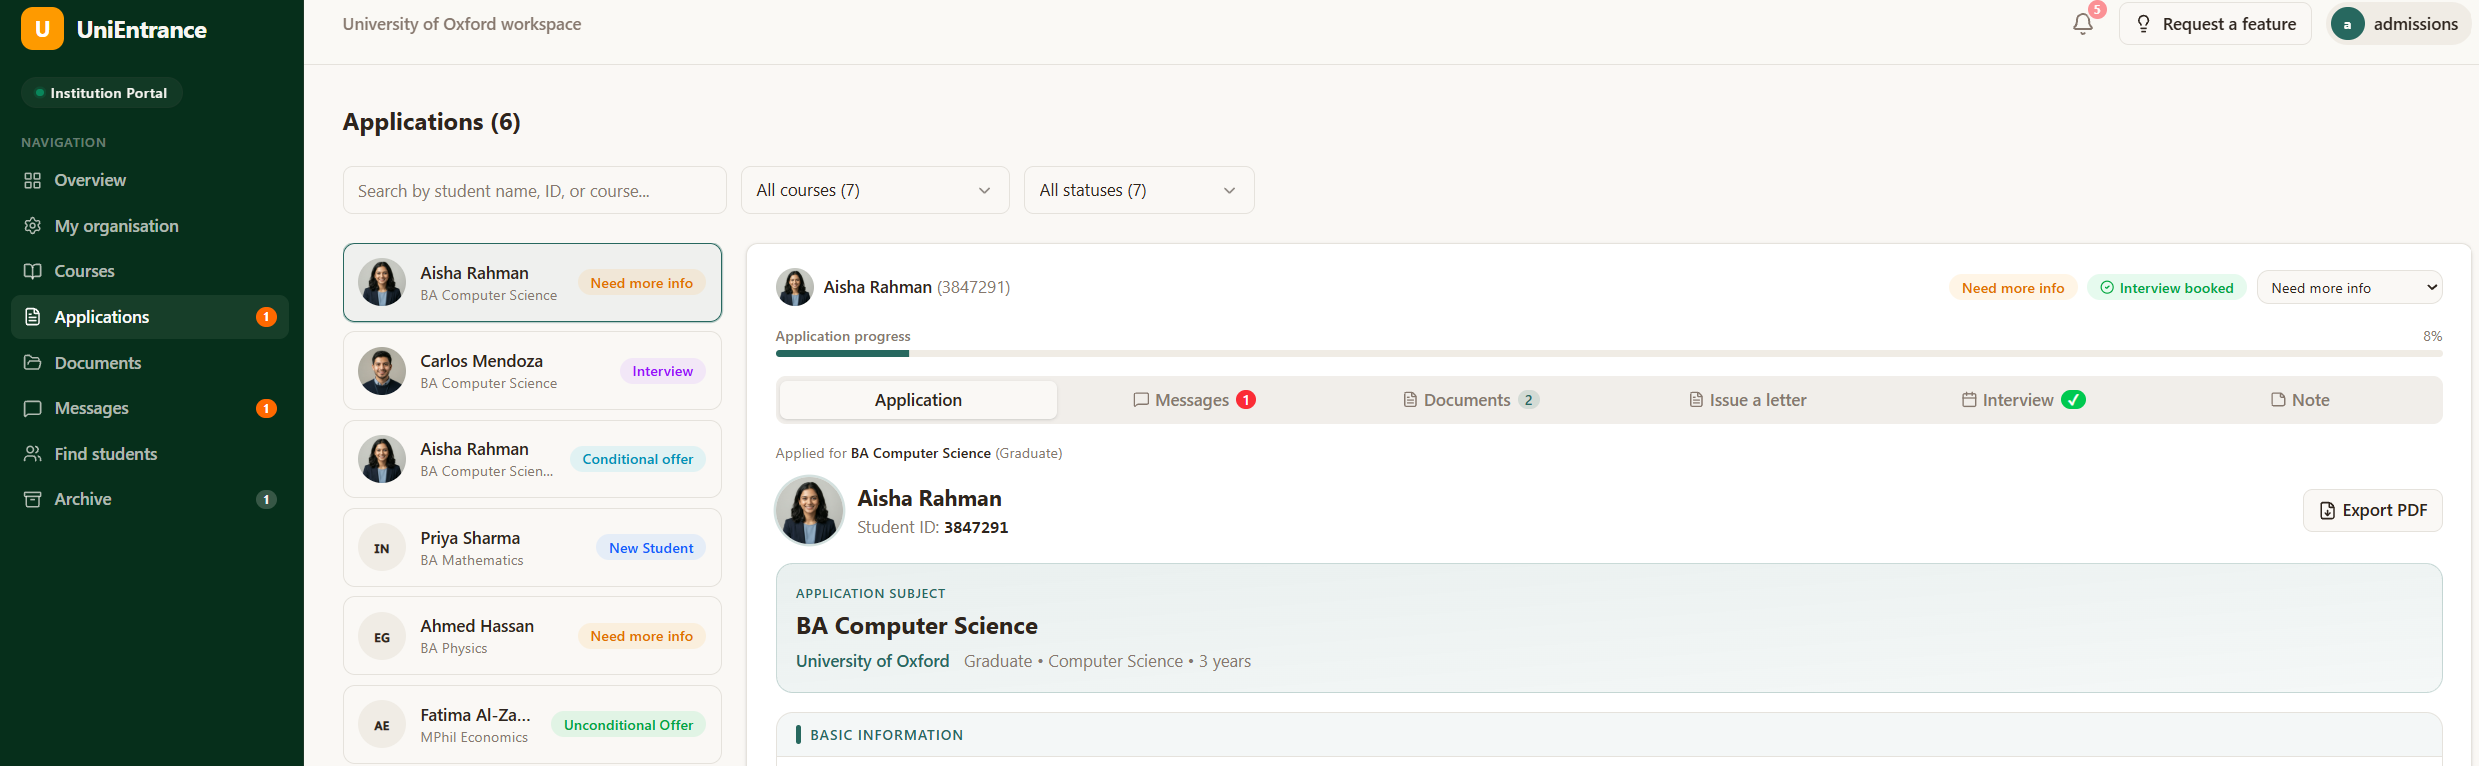This screenshot has height=766, width=2479.
Task: Click the Archive box icon
Action: [x=33, y=499]
